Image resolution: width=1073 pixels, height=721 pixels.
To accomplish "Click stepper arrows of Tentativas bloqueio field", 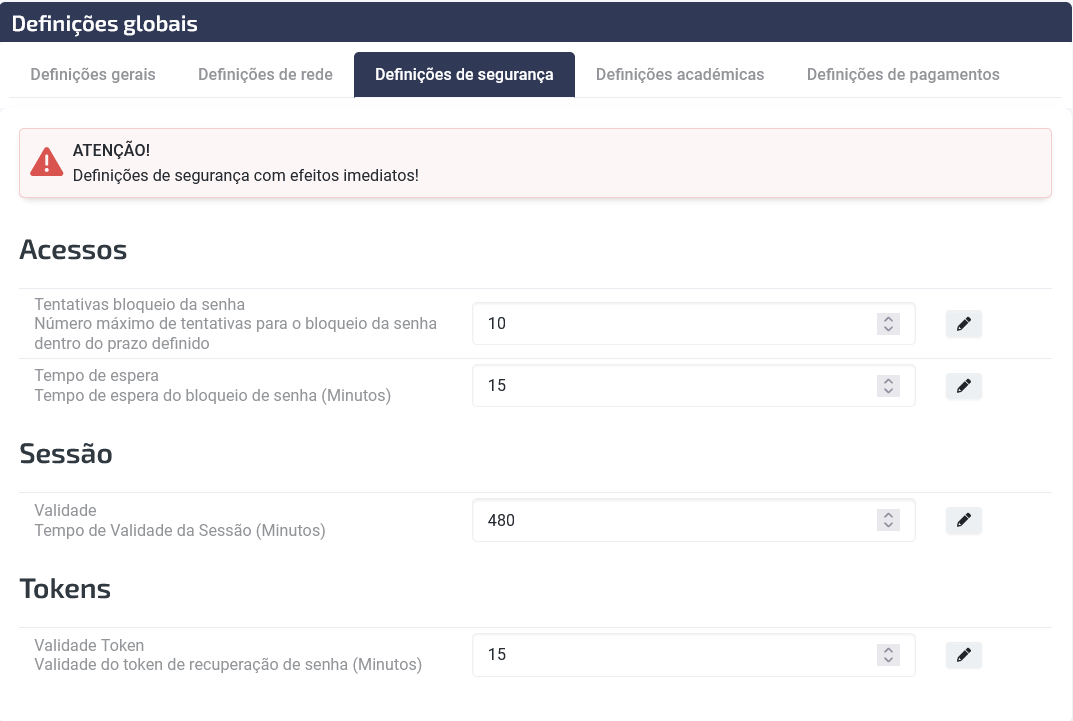I will click(888, 324).
